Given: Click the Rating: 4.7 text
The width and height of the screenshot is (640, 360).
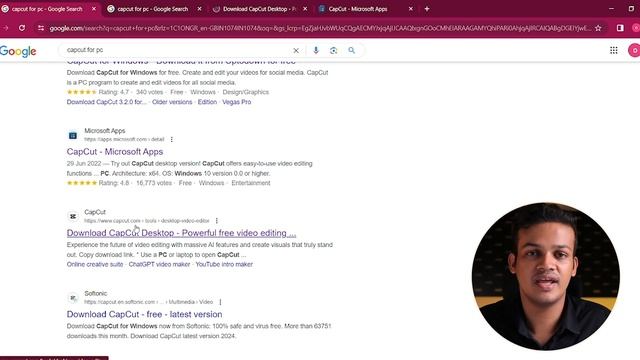Looking at the screenshot, I should point(113,92).
